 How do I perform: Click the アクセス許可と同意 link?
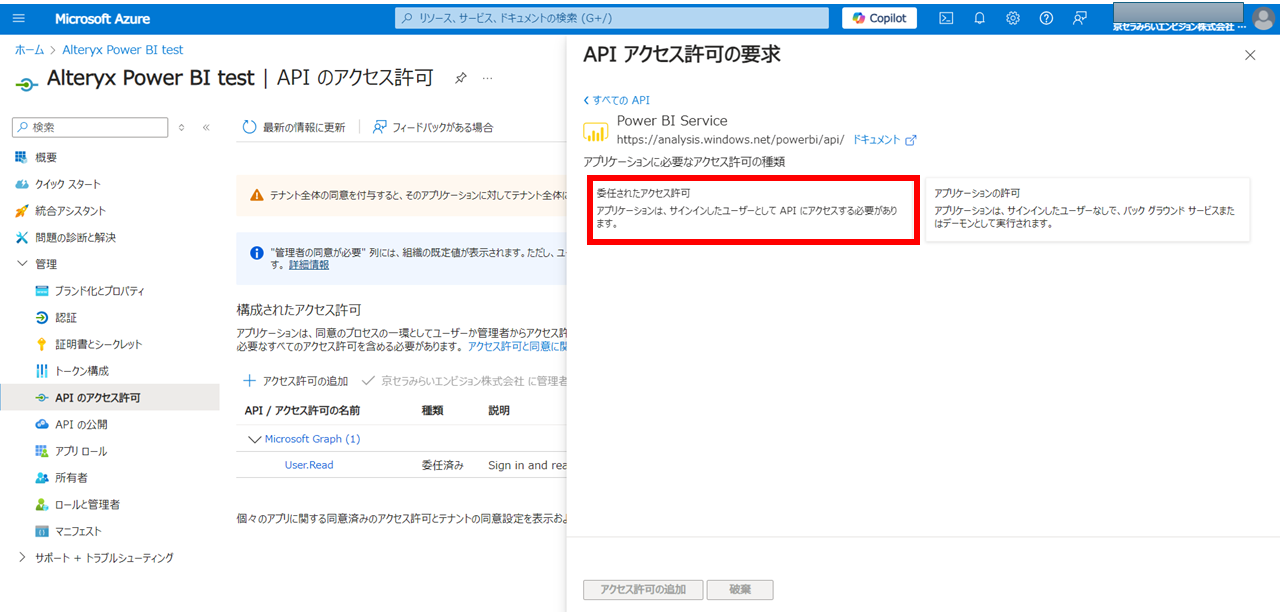click(518, 346)
